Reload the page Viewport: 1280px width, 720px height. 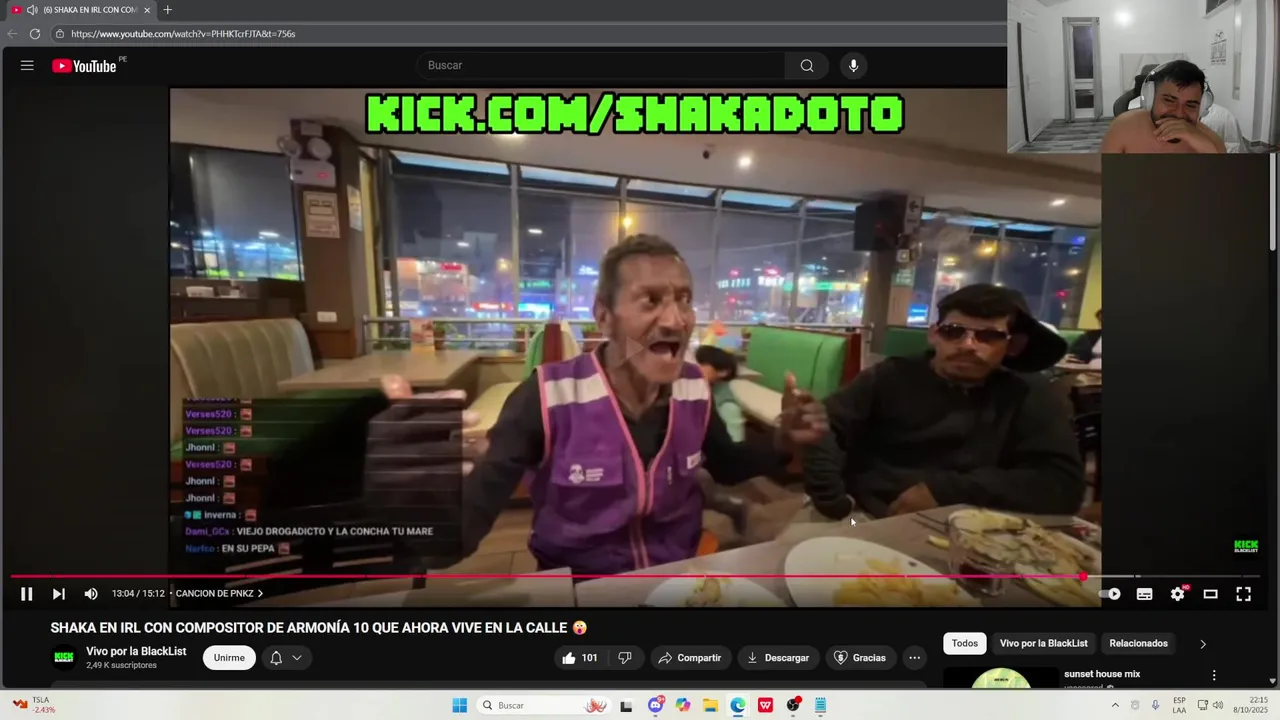[x=35, y=34]
